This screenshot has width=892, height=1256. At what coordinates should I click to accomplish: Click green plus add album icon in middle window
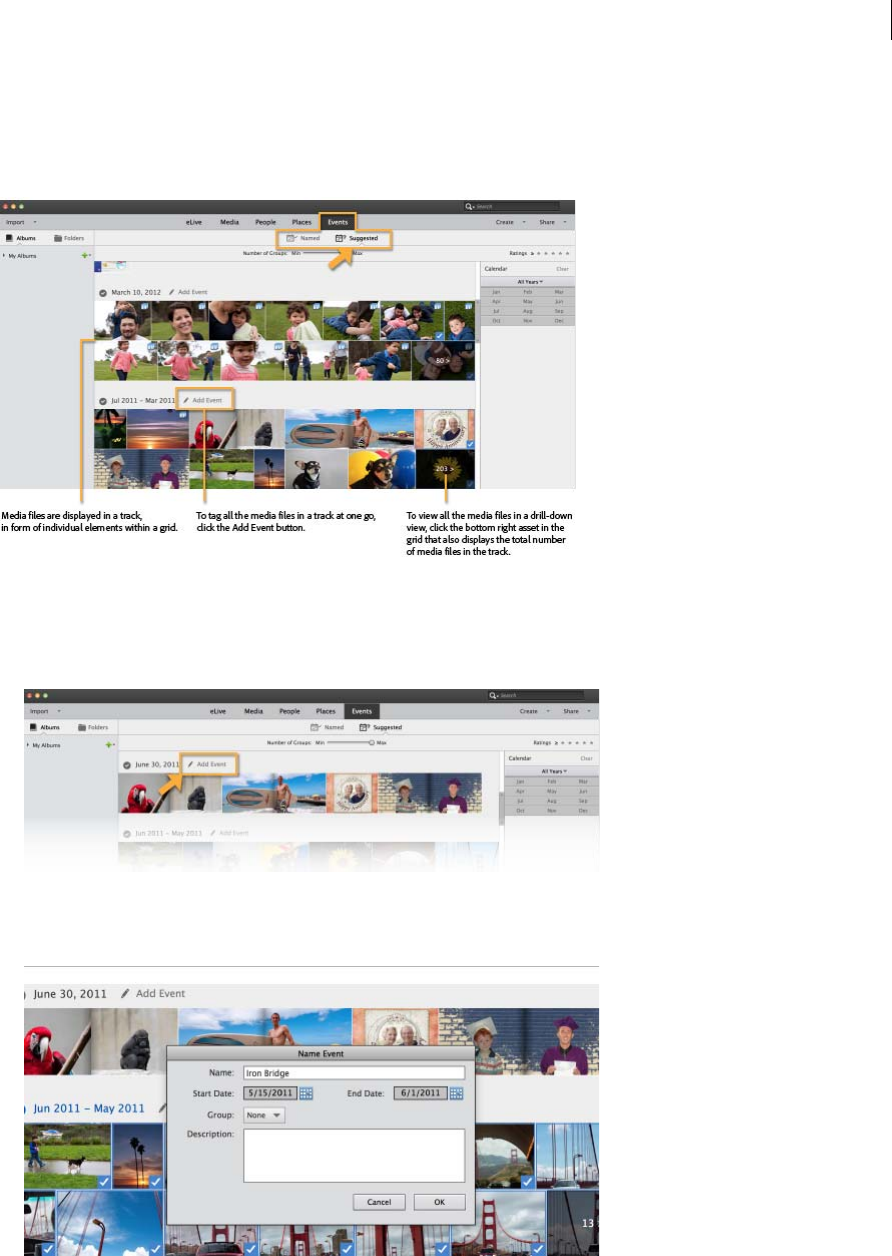(x=109, y=745)
